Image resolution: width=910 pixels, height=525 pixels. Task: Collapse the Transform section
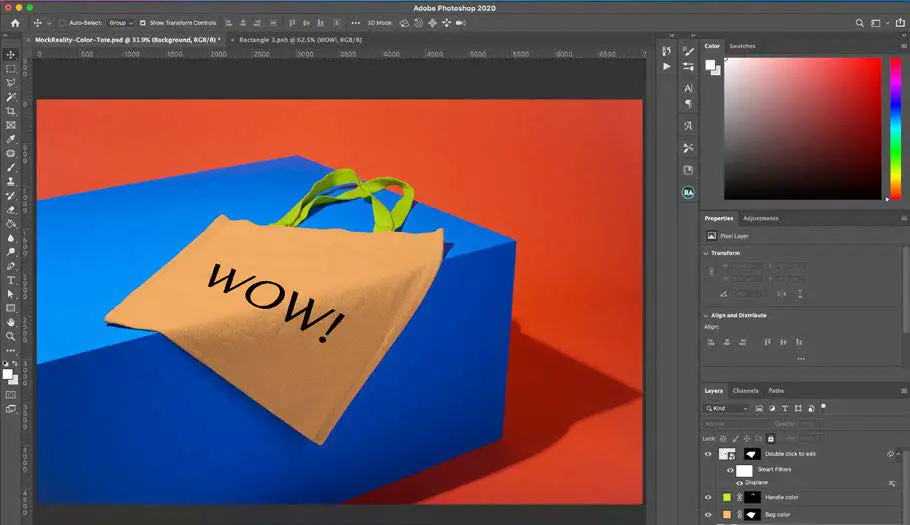pyautogui.click(x=706, y=254)
